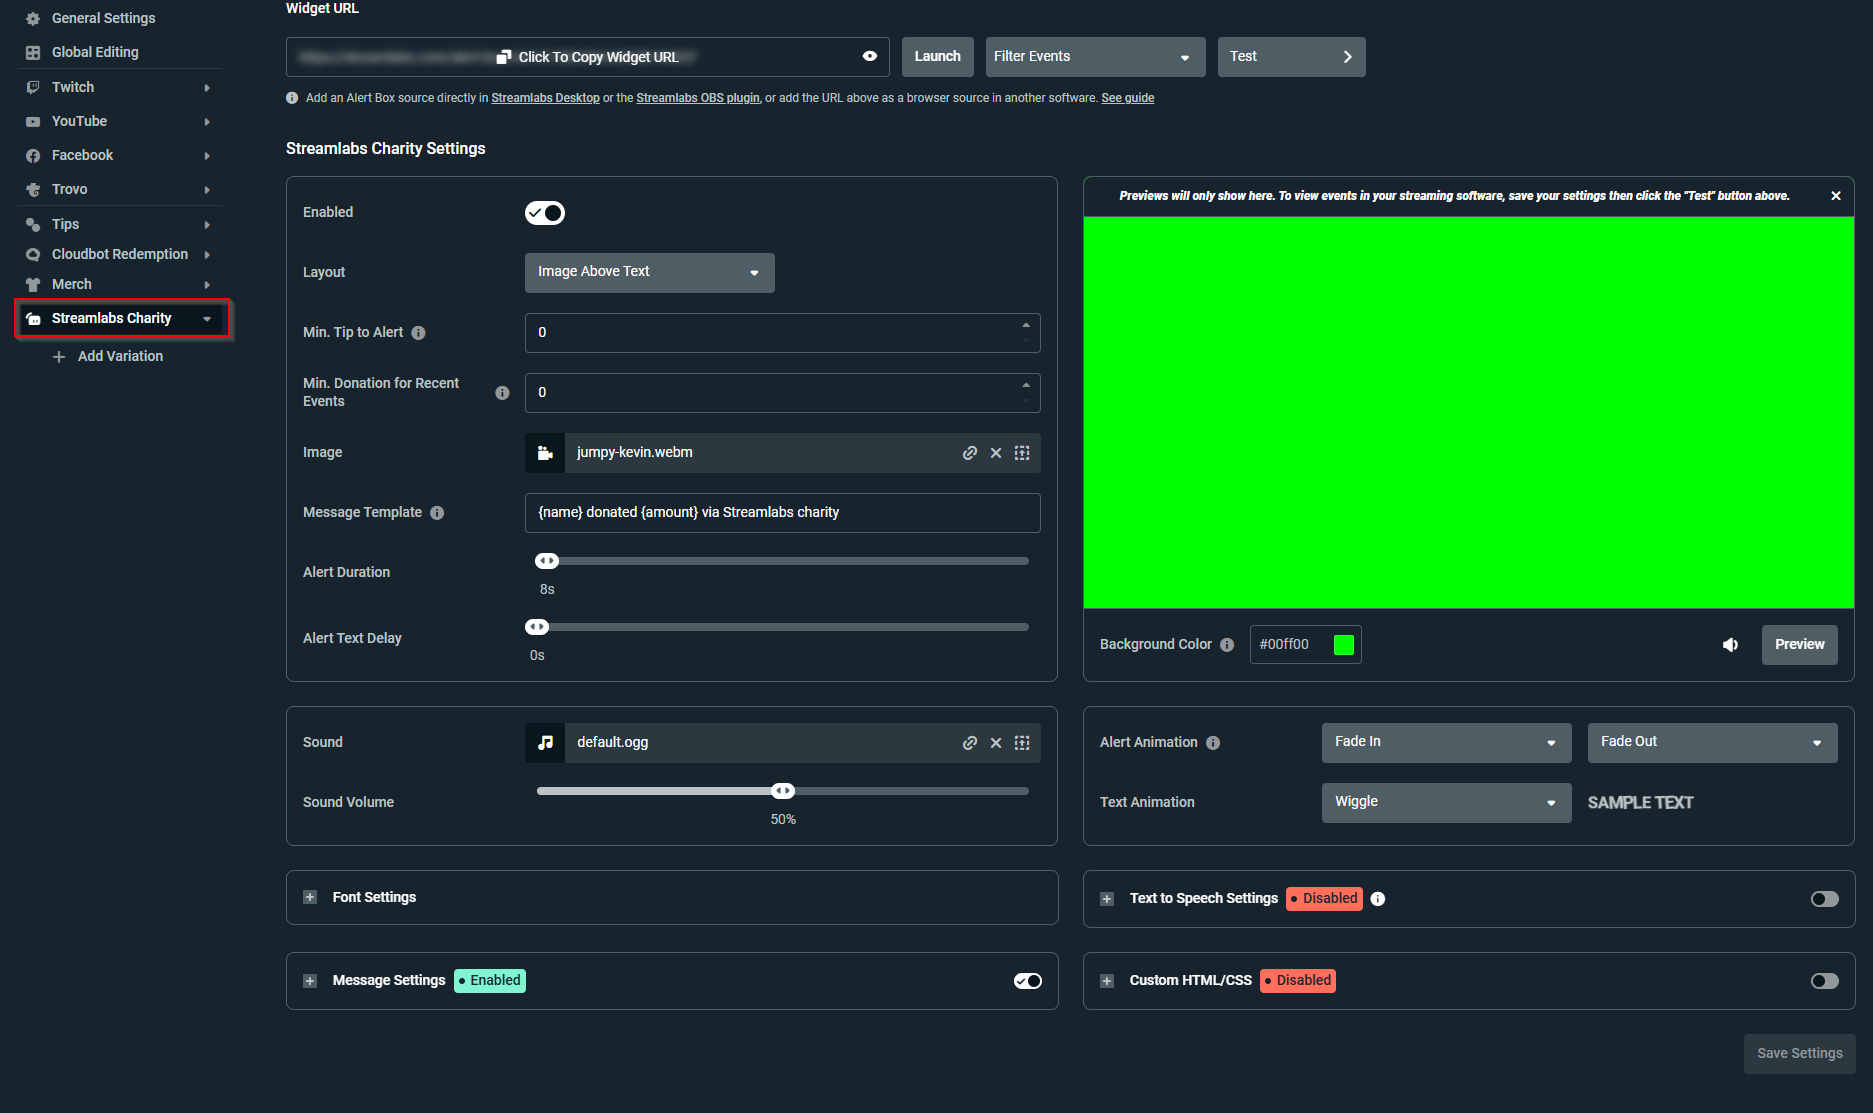Mute the alert preview audio
This screenshot has height=1113, width=1873.
[x=1731, y=644]
